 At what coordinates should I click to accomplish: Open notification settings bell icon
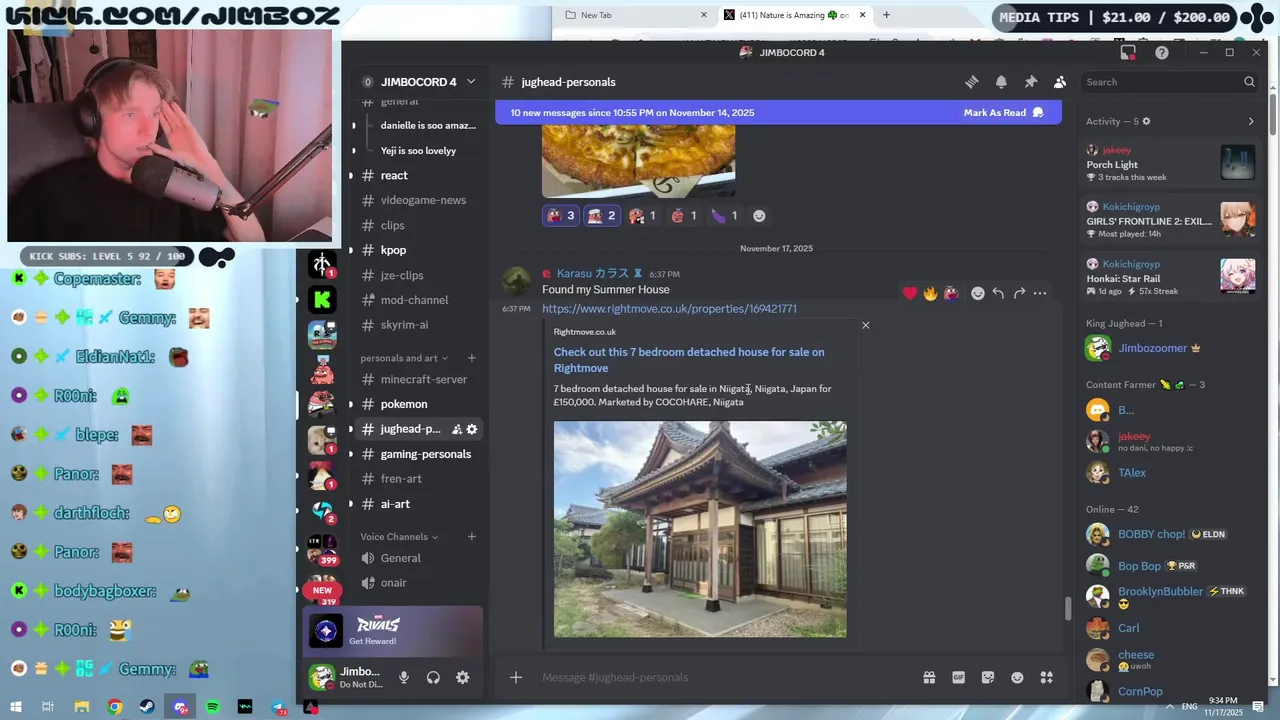pos(1001,82)
